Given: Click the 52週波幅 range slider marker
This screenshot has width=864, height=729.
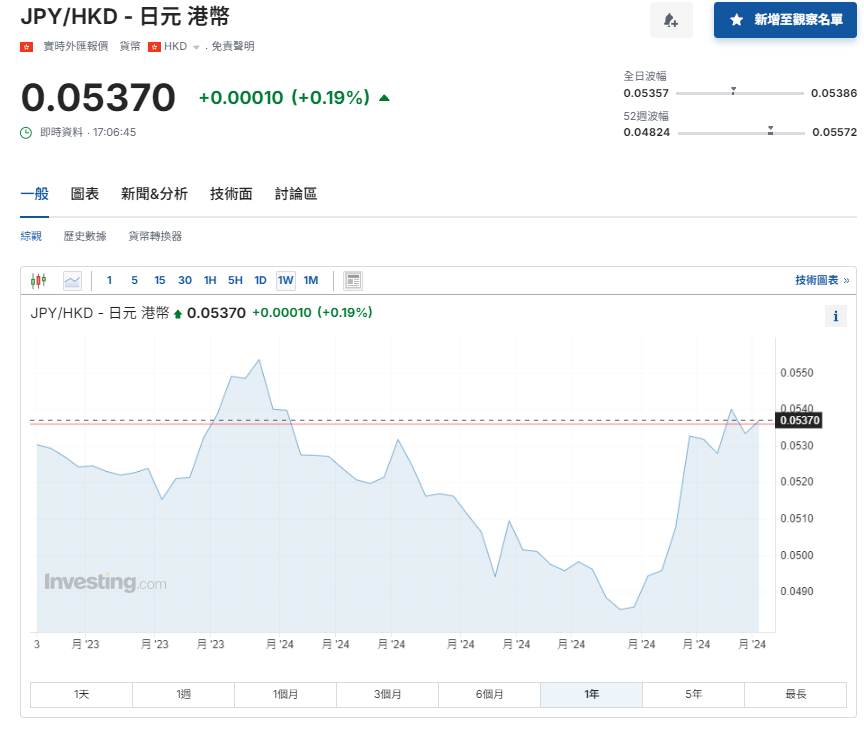Looking at the screenshot, I should [x=770, y=130].
